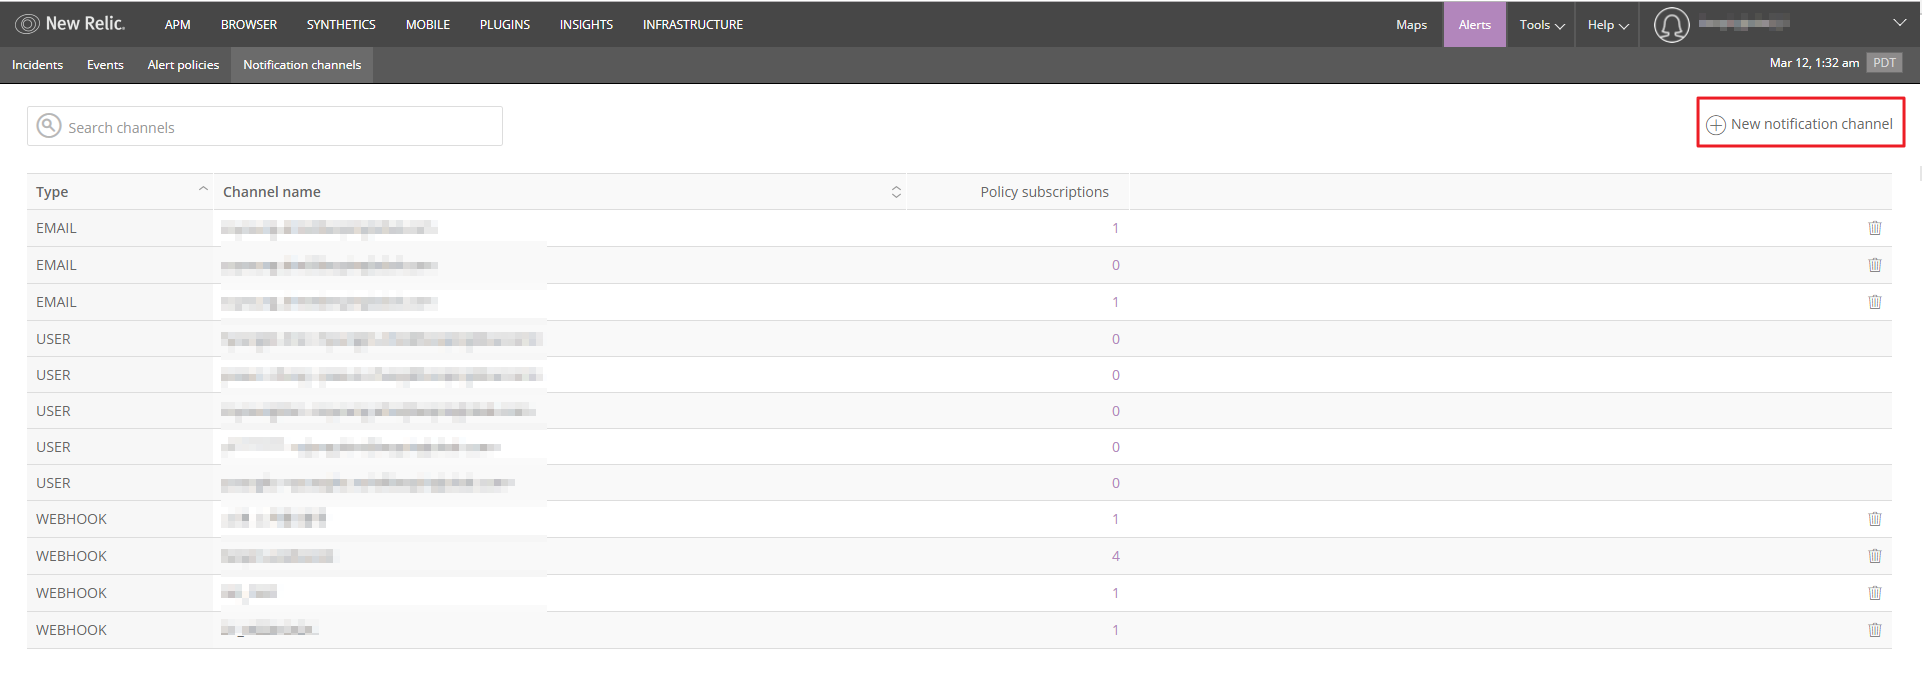Delete the first EMAIL channel via trash icon
Screen dimensions: 1922x683
pyautogui.click(x=1874, y=228)
